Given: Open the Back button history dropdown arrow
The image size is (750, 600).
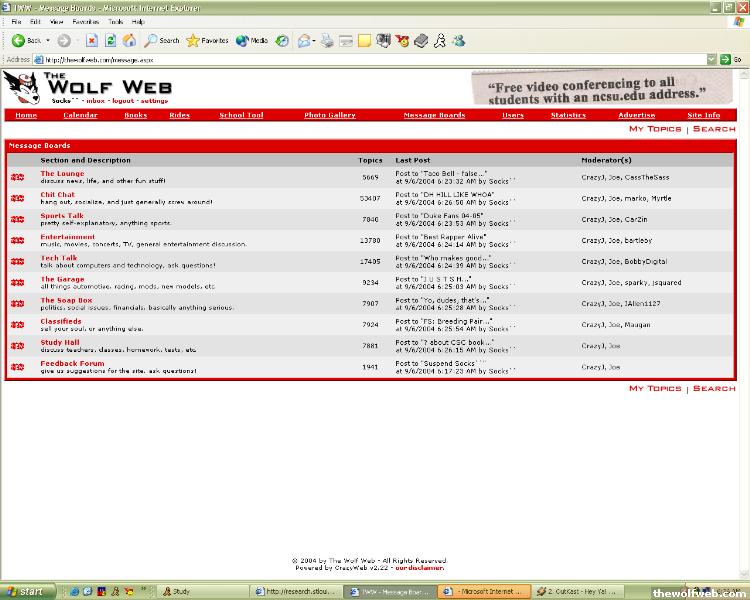Looking at the screenshot, I should (x=46, y=41).
